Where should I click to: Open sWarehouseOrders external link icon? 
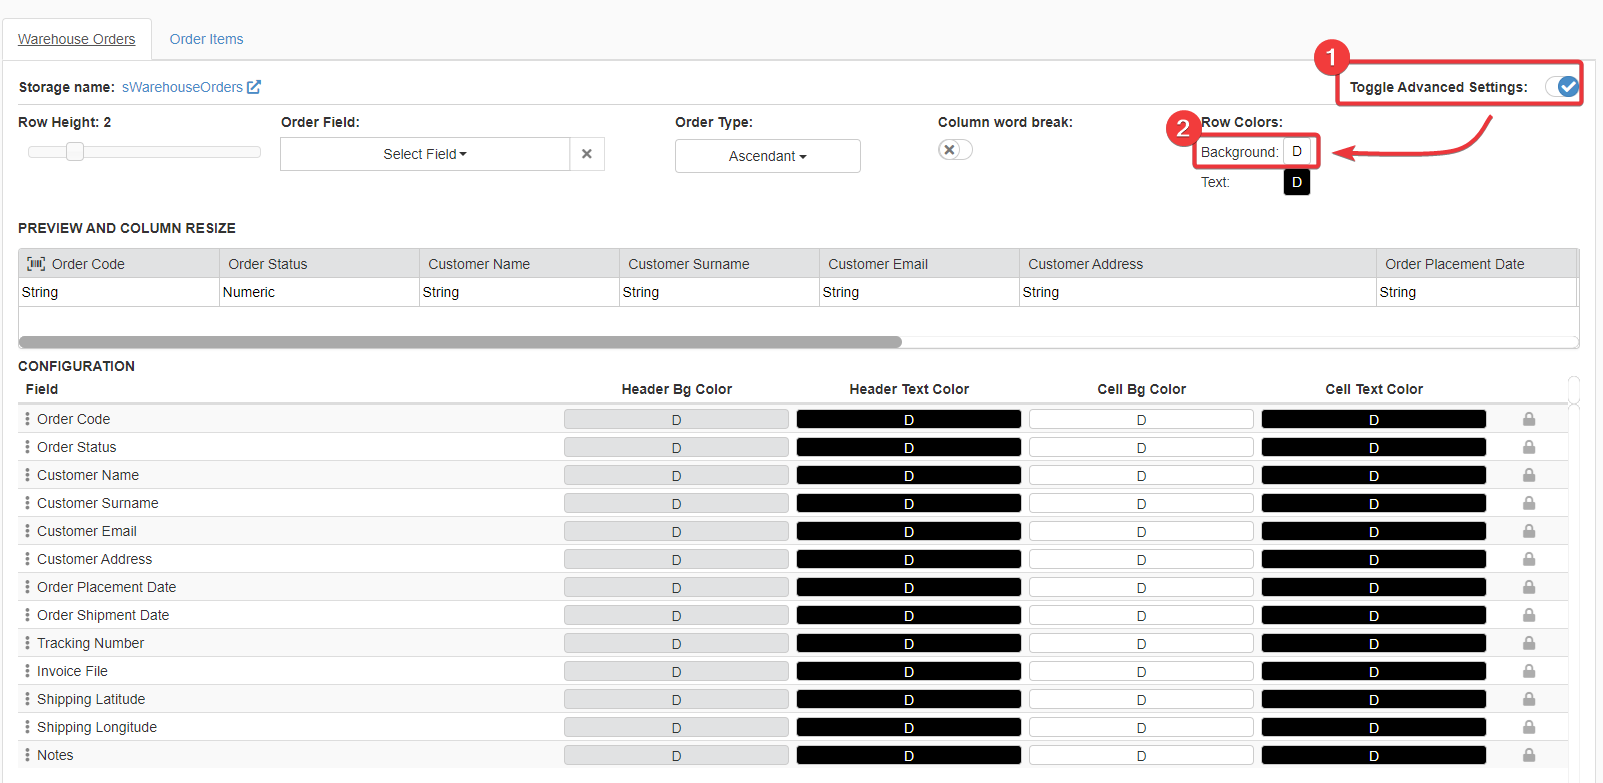click(x=254, y=87)
